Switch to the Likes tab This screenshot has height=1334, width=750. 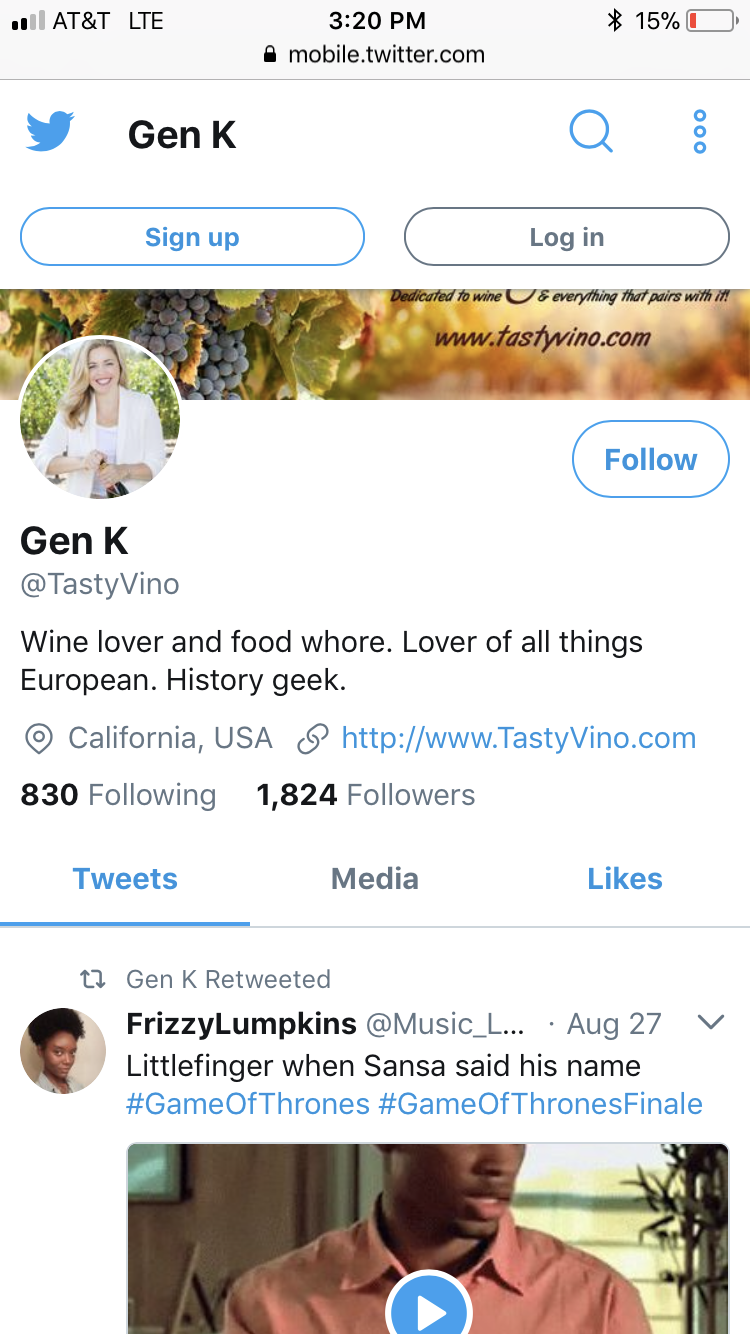(x=625, y=879)
